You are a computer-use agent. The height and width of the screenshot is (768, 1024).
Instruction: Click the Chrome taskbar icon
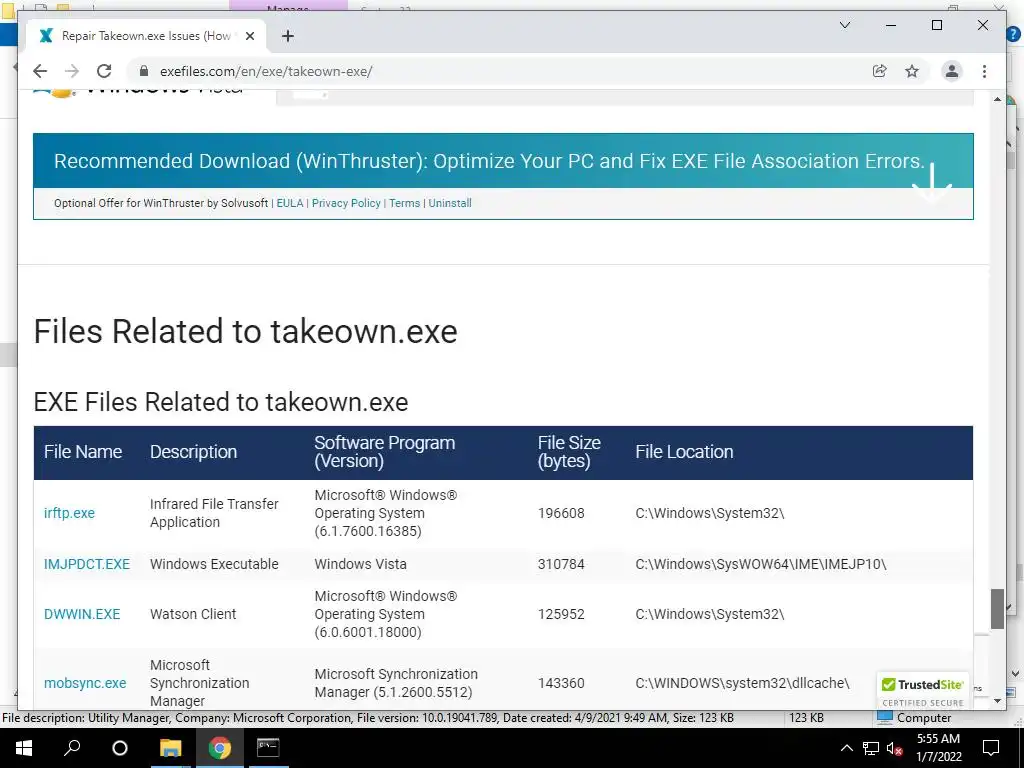[220, 748]
